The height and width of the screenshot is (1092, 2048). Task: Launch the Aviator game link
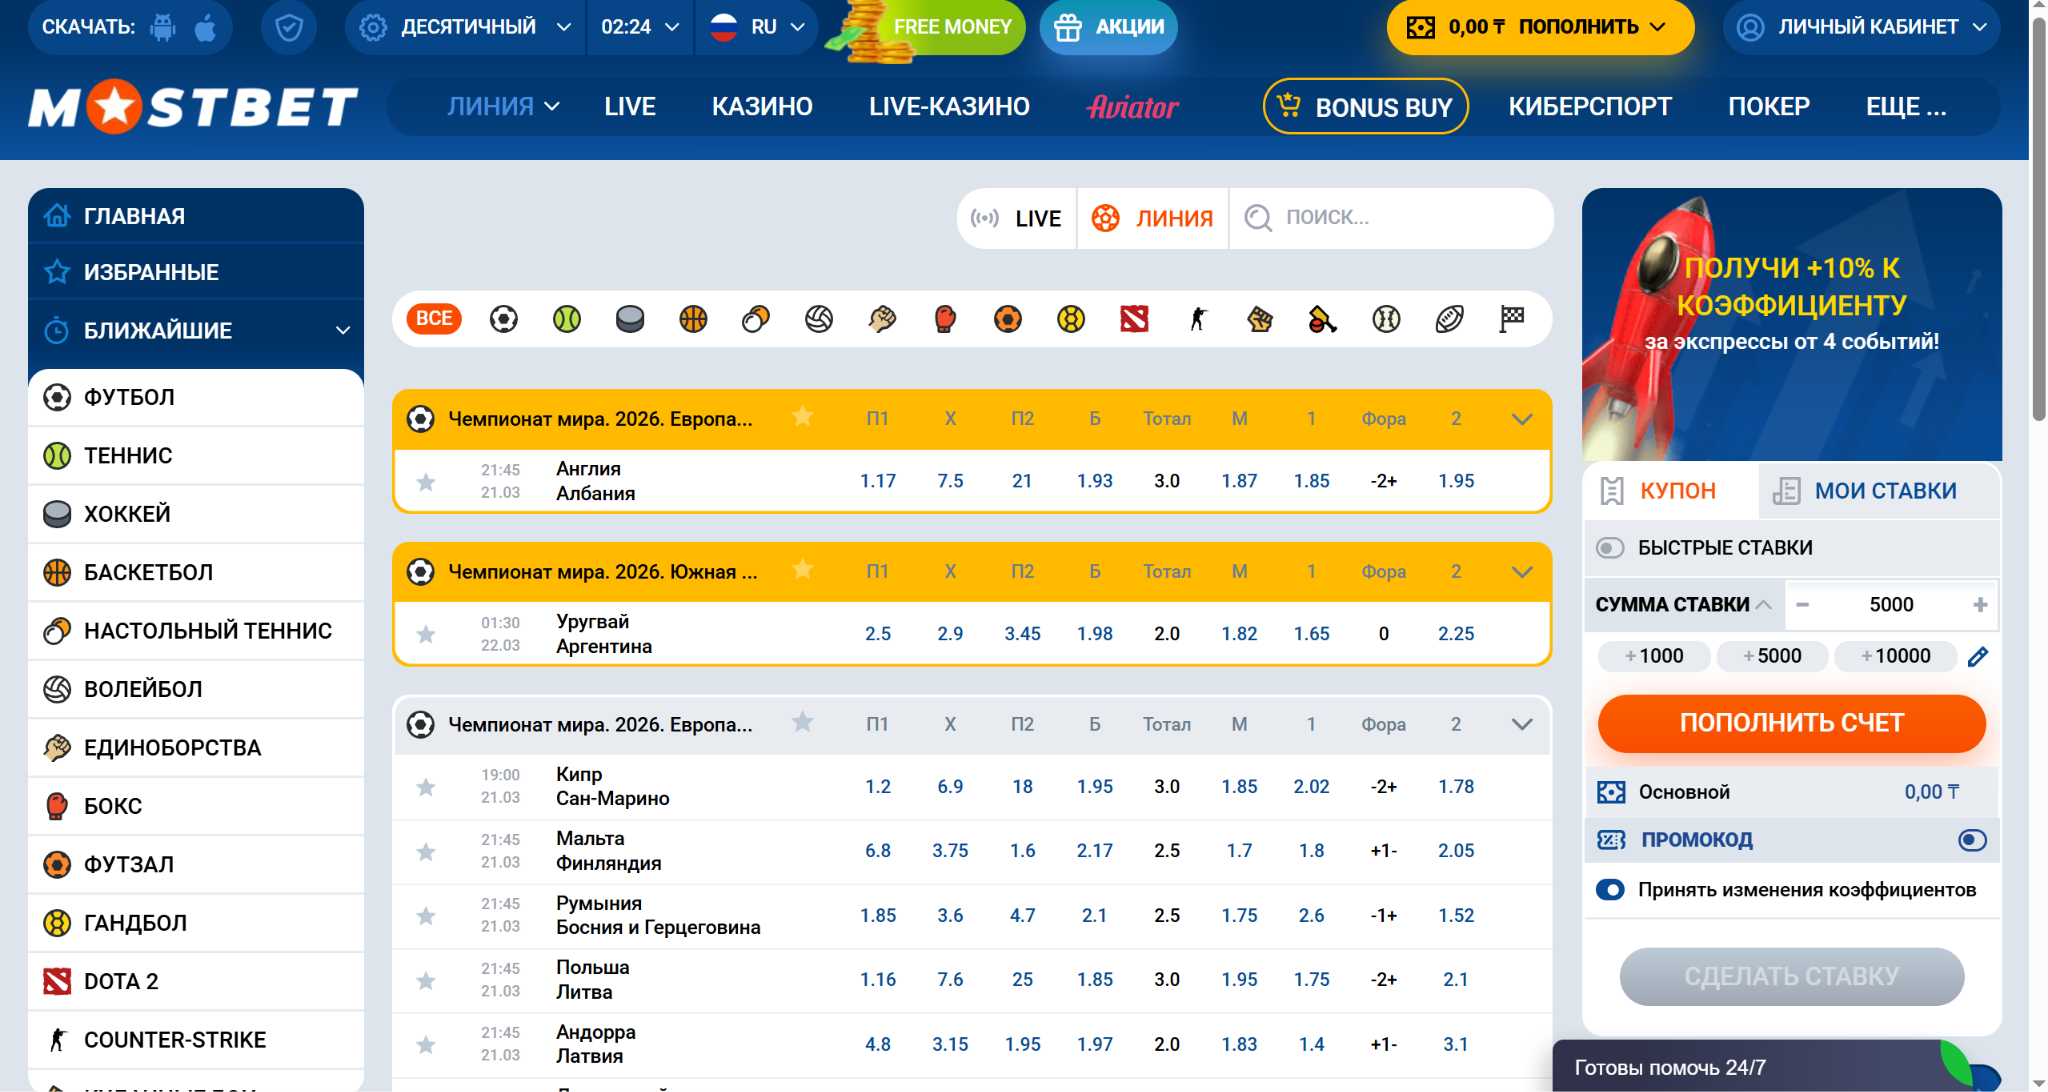(x=1133, y=107)
